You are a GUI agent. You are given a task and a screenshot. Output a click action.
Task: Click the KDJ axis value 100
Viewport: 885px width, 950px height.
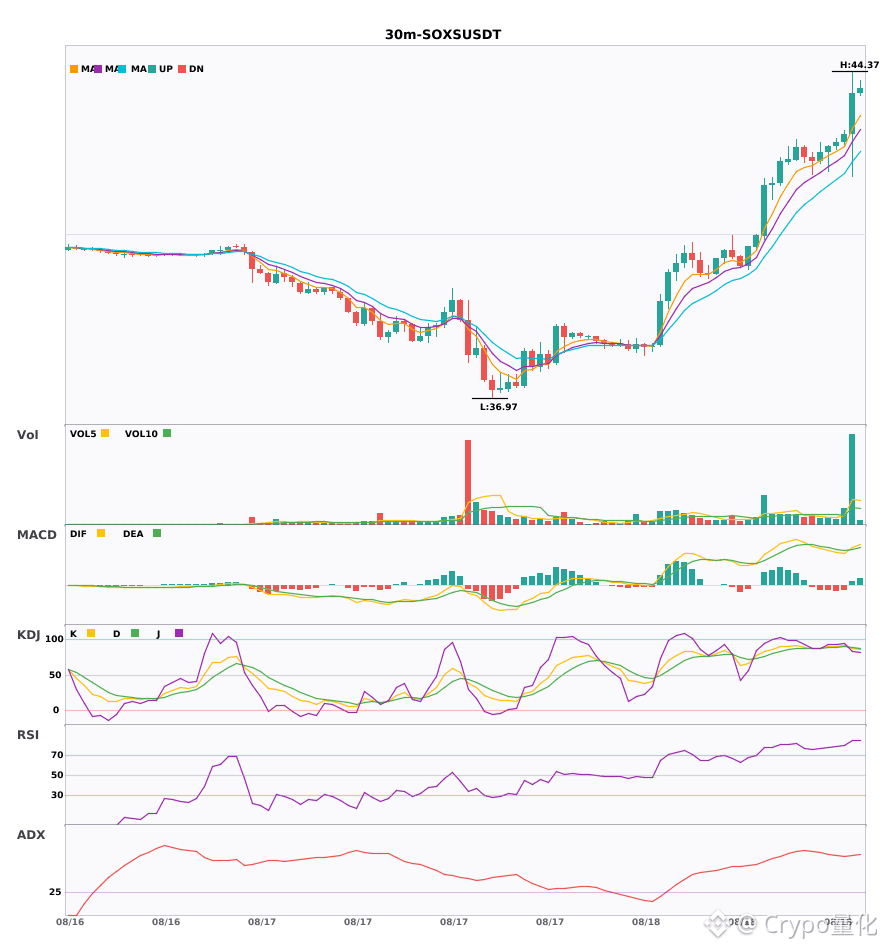[x=55, y=639]
